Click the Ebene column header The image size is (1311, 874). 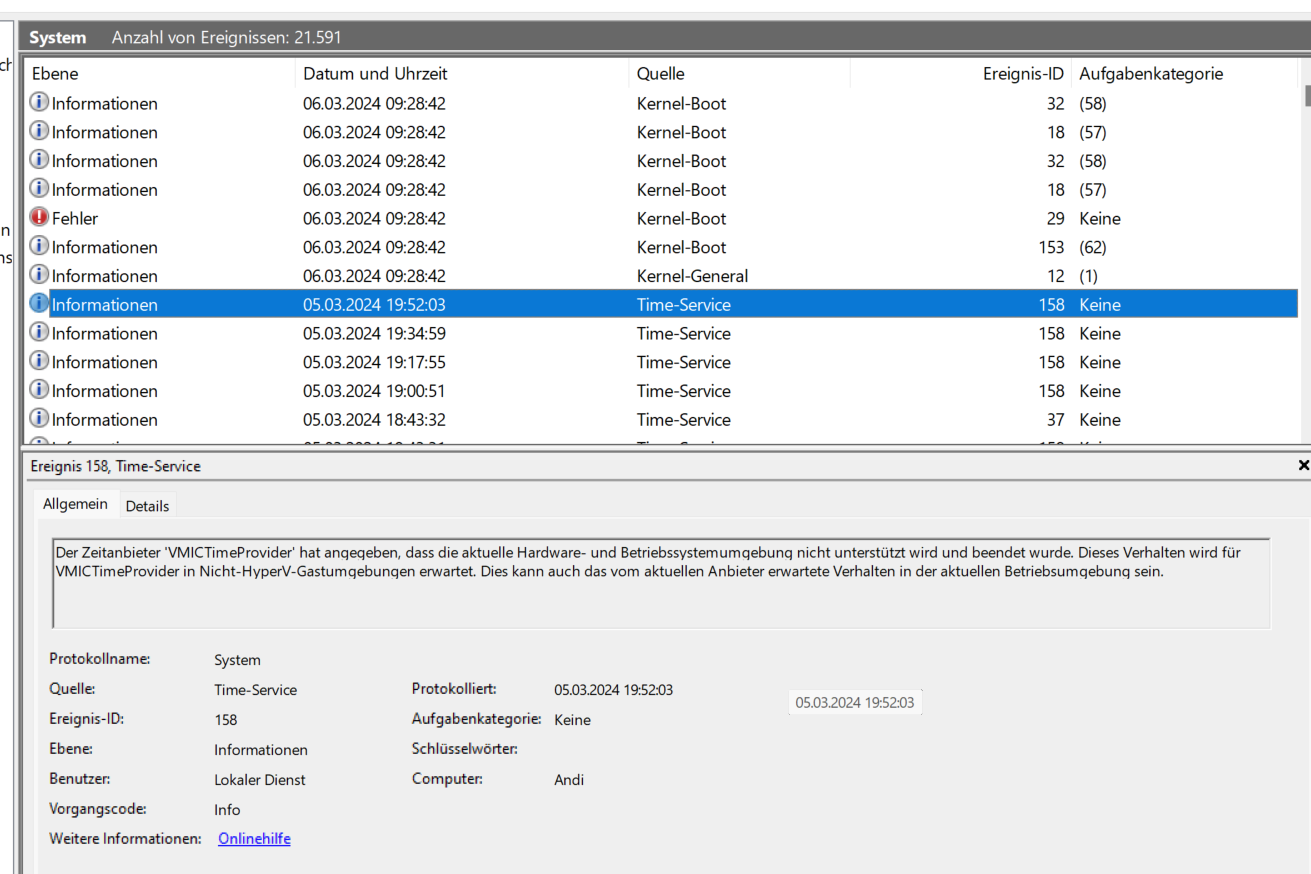pos(55,74)
